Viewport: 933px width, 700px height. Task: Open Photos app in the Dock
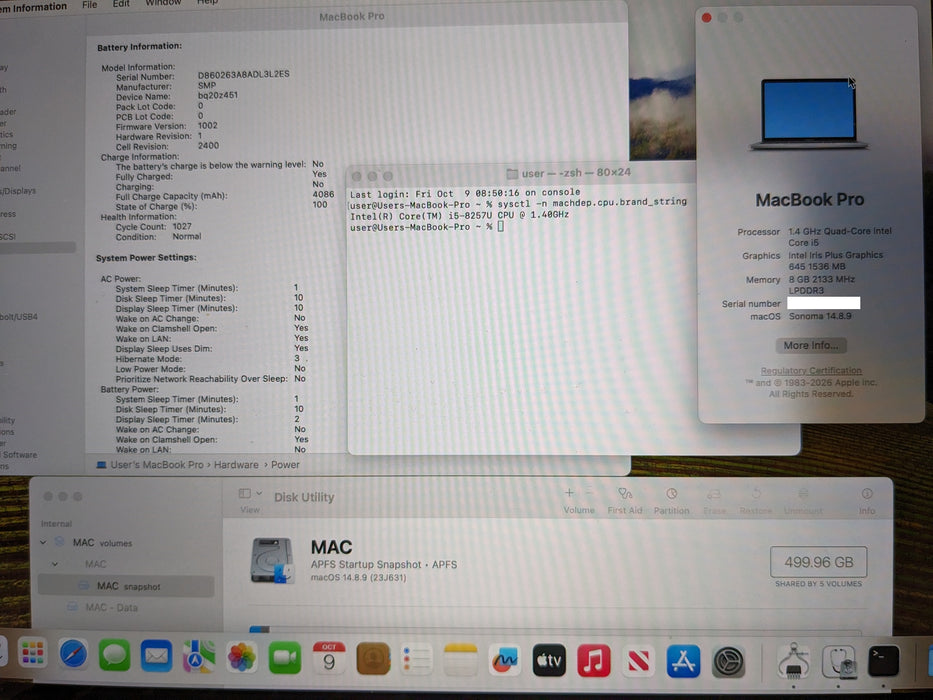[x=242, y=657]
